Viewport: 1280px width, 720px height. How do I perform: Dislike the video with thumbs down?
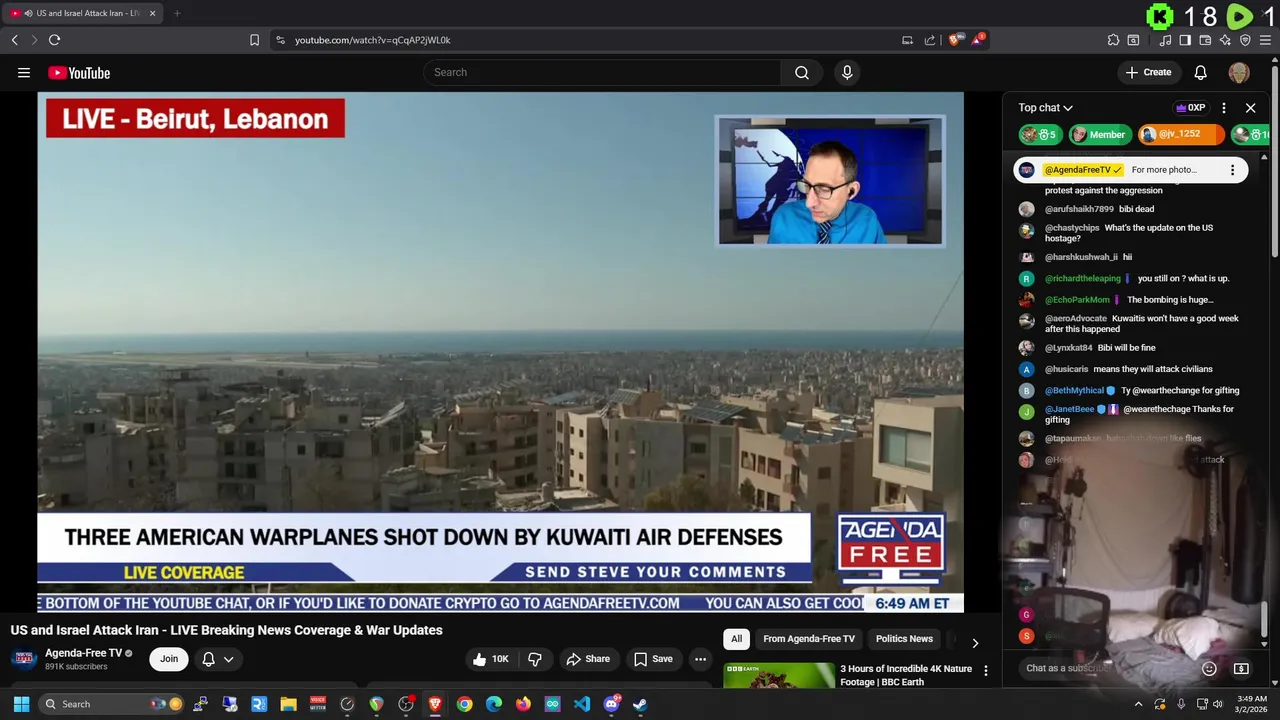[535, 659]
